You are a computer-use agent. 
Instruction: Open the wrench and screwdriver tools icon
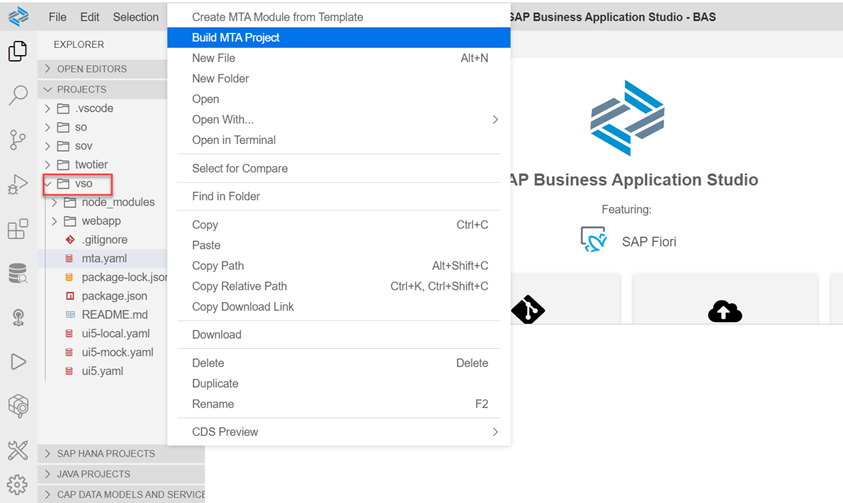click(x=18, y=450)
